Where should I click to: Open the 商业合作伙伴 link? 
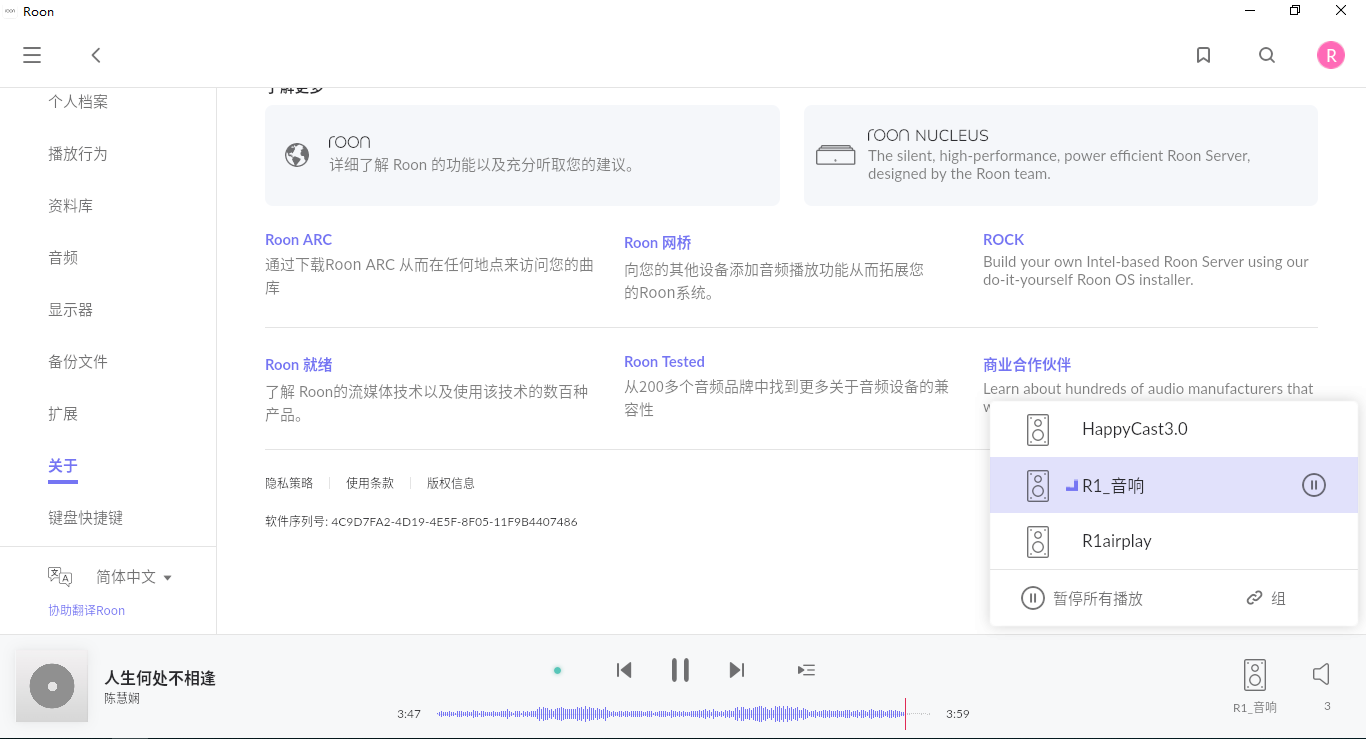pos(1027,365)
